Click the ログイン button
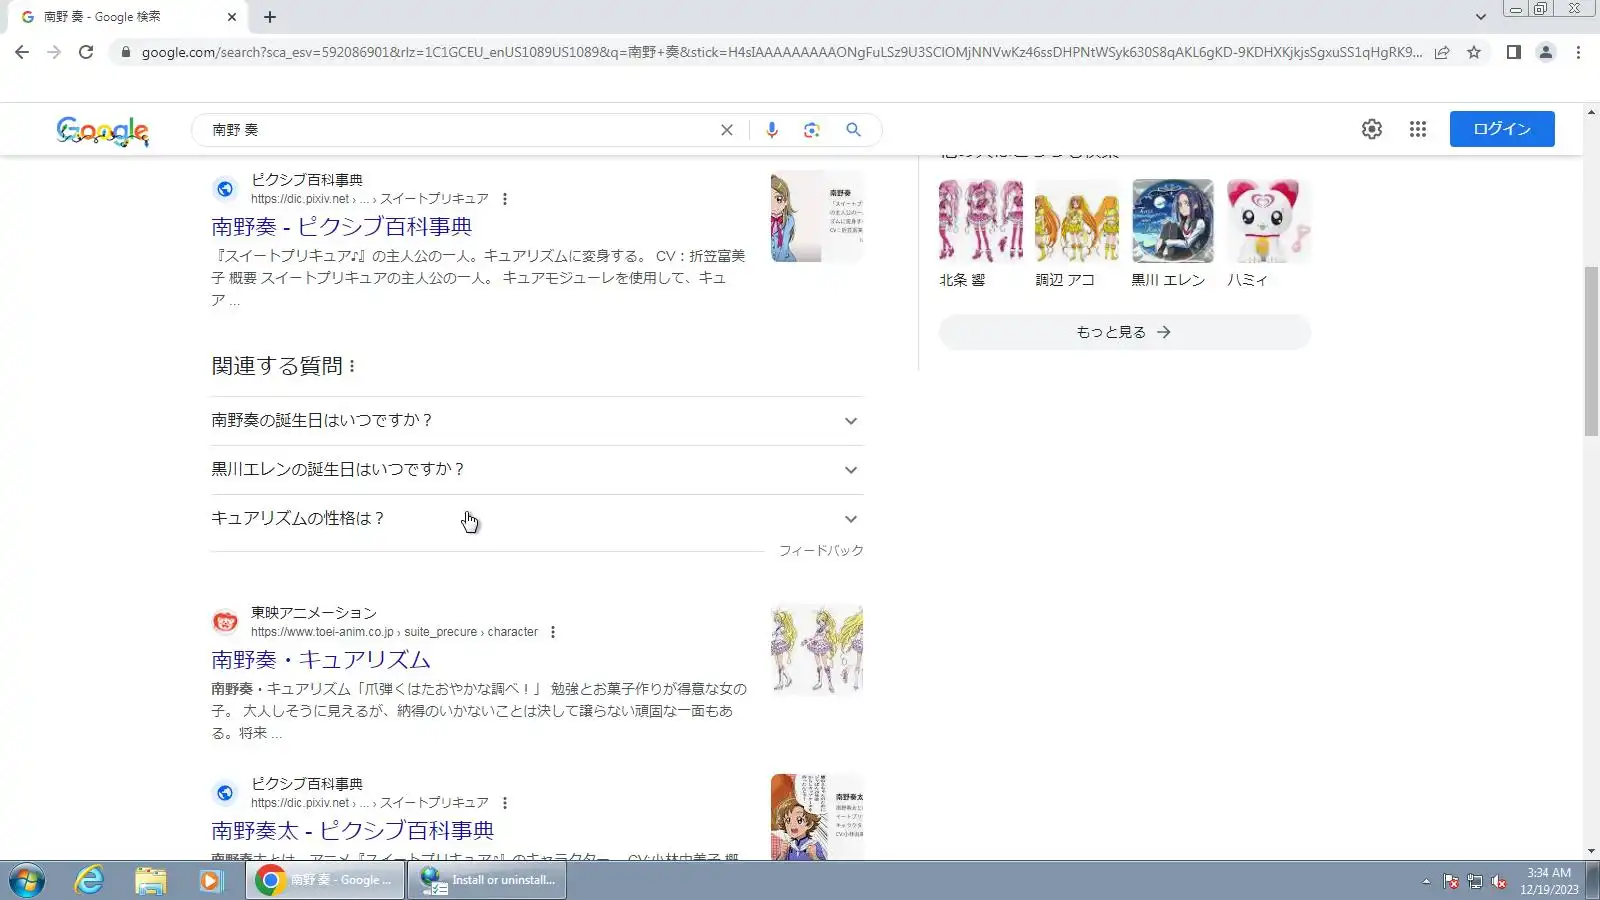Viewport: 1600px width, 900px height. coord(1502,129)
